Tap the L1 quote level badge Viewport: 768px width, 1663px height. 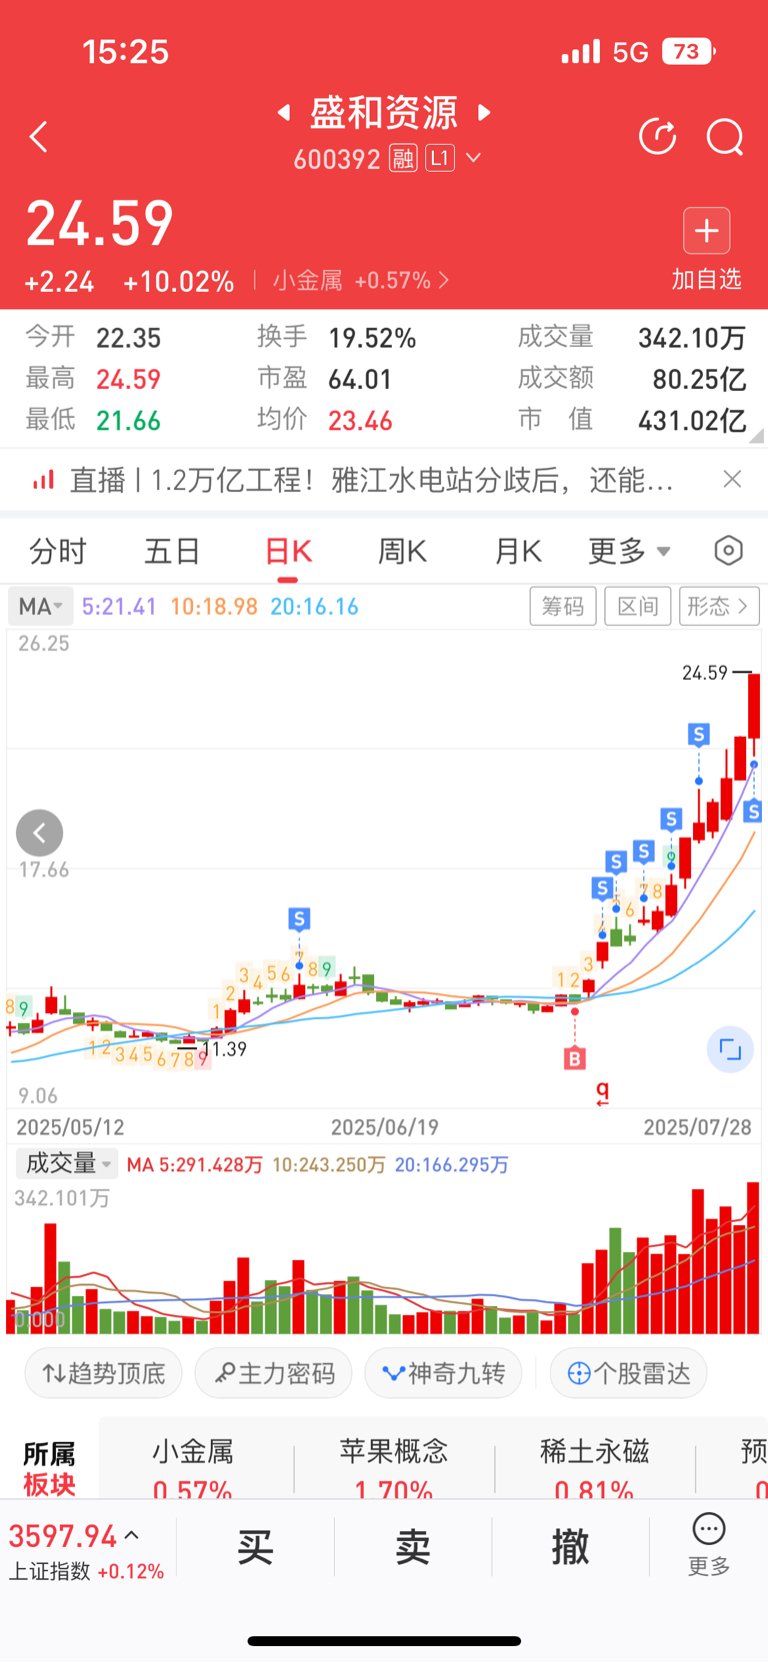click(440, 158)
